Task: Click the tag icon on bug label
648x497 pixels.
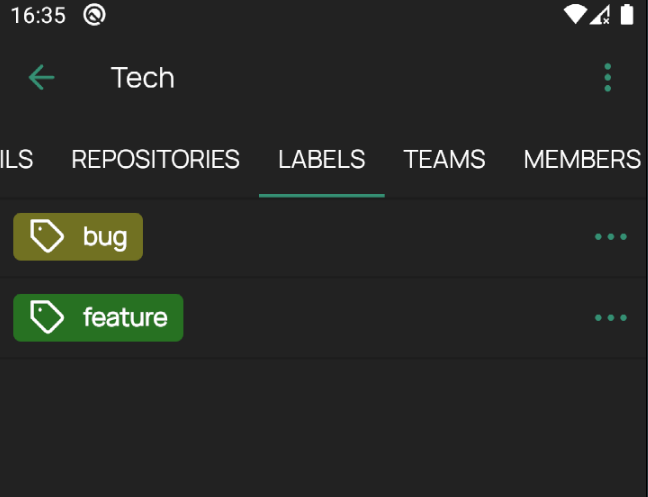Action: coord(47,236)
